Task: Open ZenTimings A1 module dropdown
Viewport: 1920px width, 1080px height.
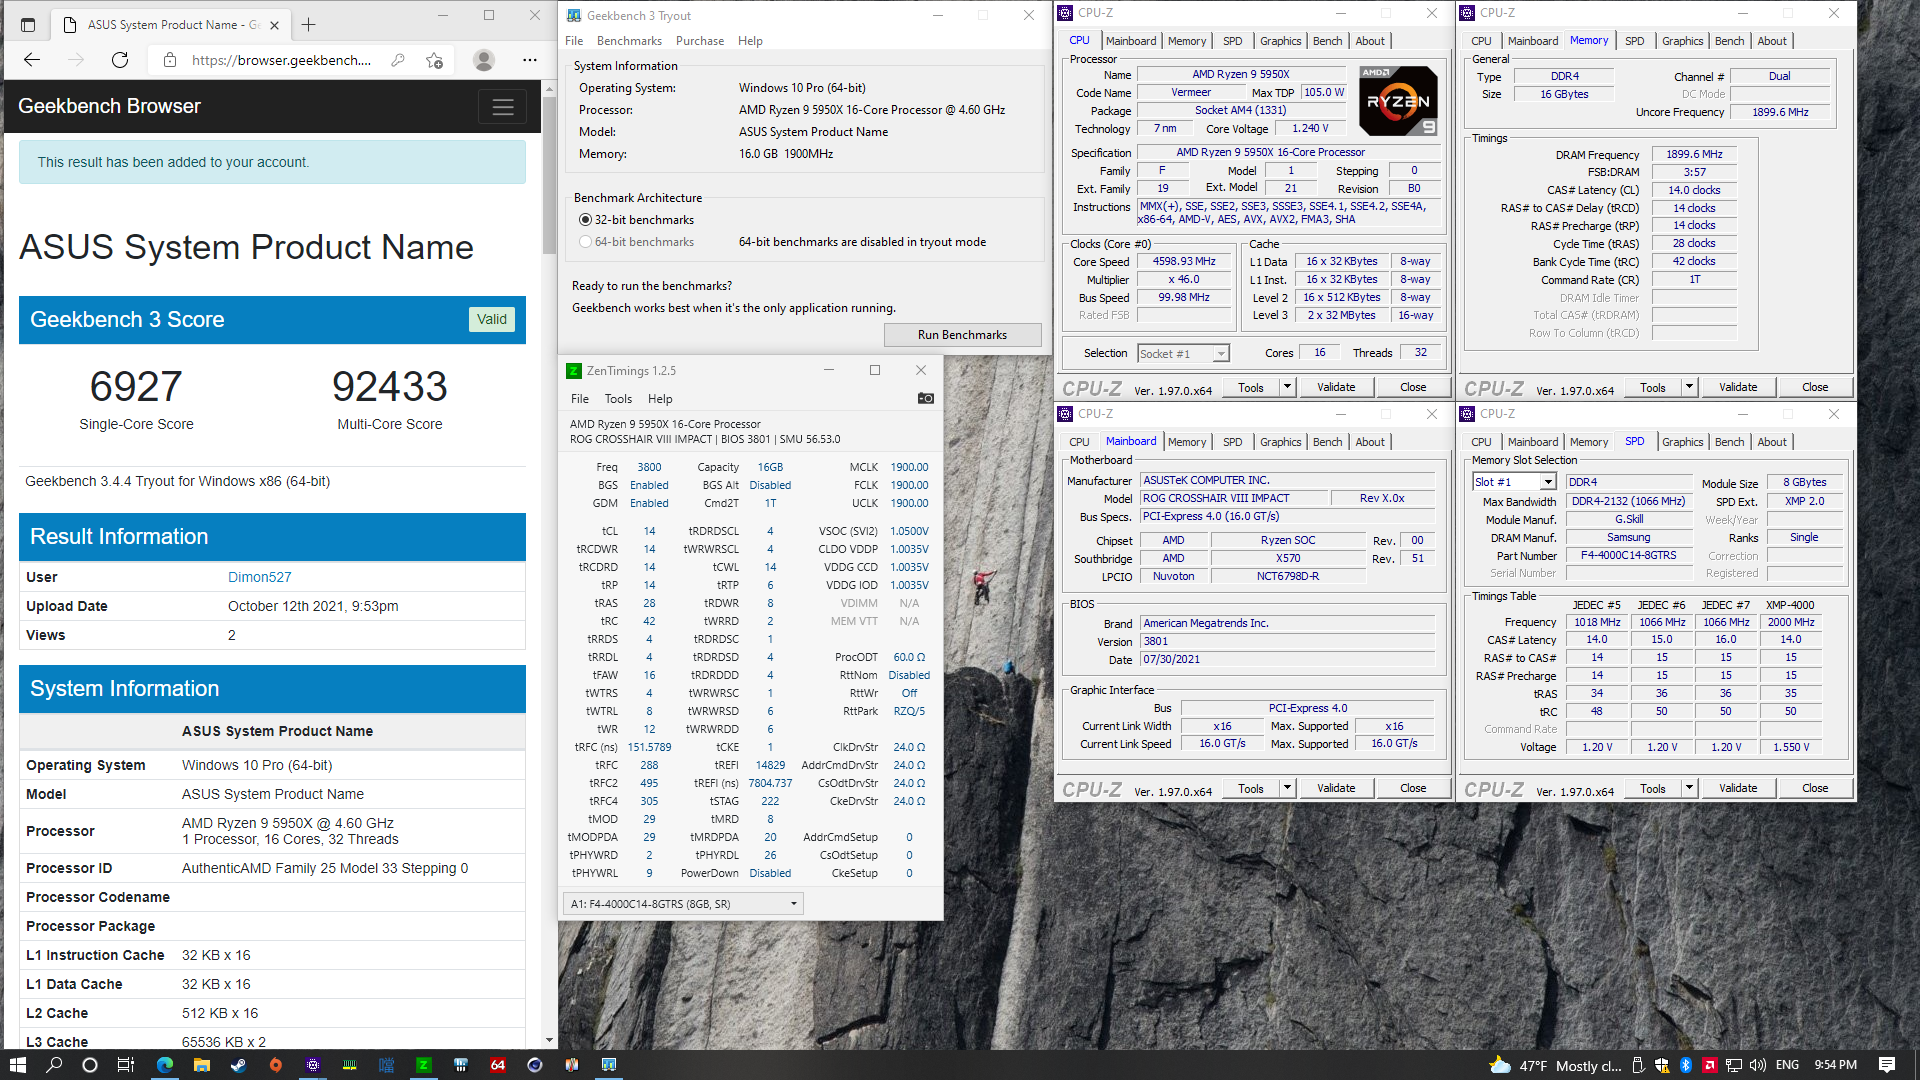Action: [683, 904]
